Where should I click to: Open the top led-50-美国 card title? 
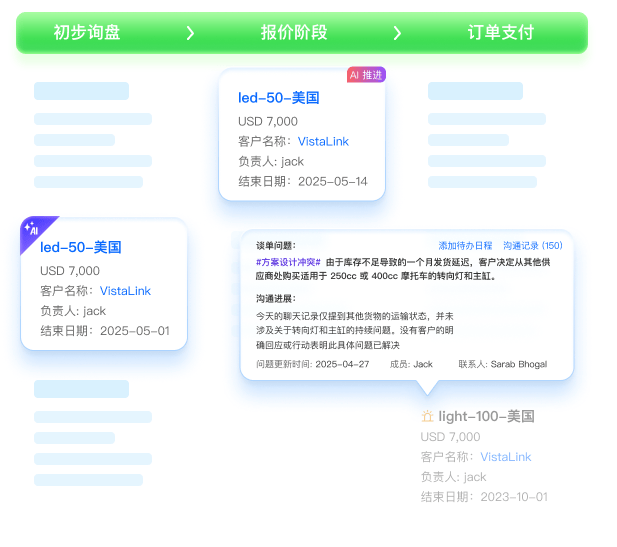[x=278, y=98]
